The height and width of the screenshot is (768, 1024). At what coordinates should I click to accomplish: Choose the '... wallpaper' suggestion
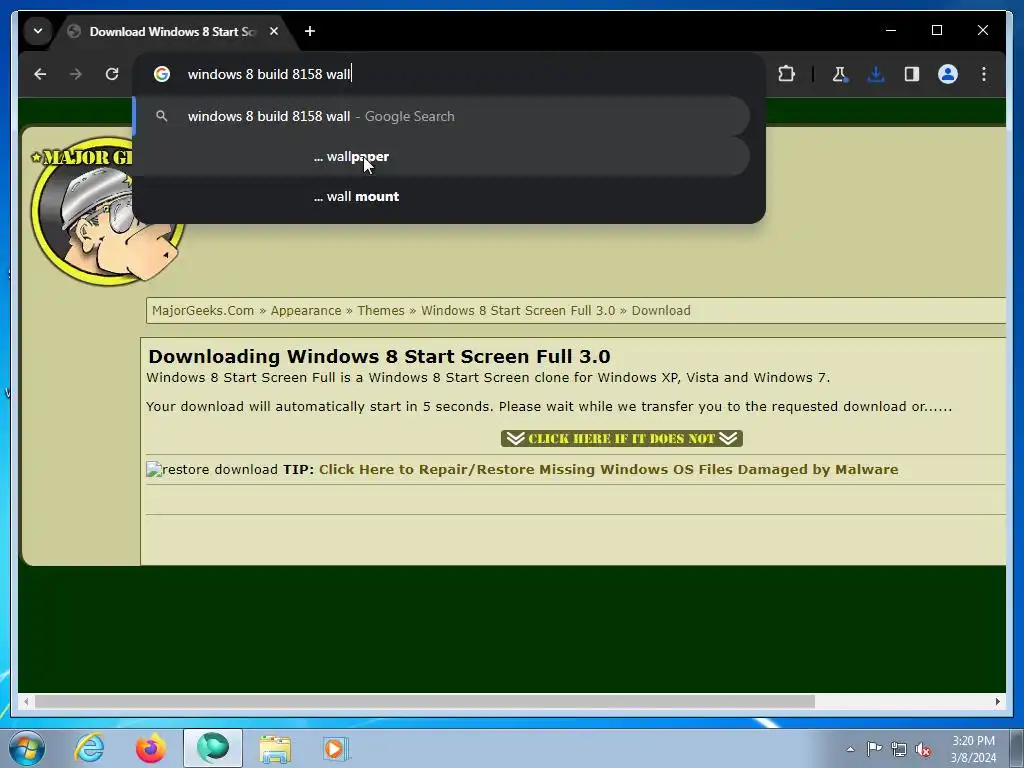(442, 157)
